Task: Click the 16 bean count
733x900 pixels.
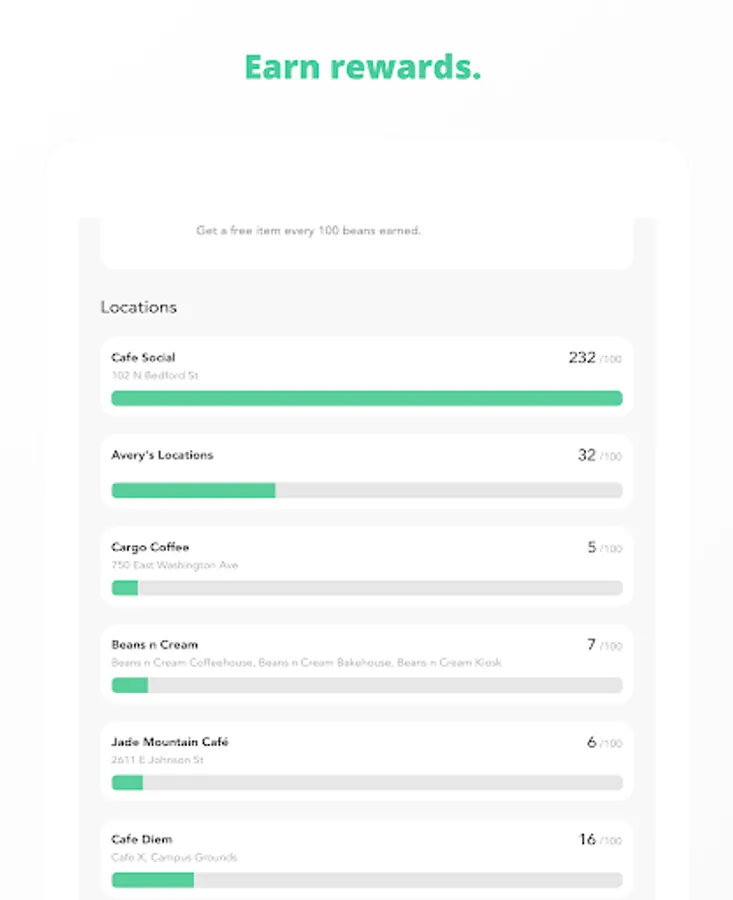Action: point(587,839)
